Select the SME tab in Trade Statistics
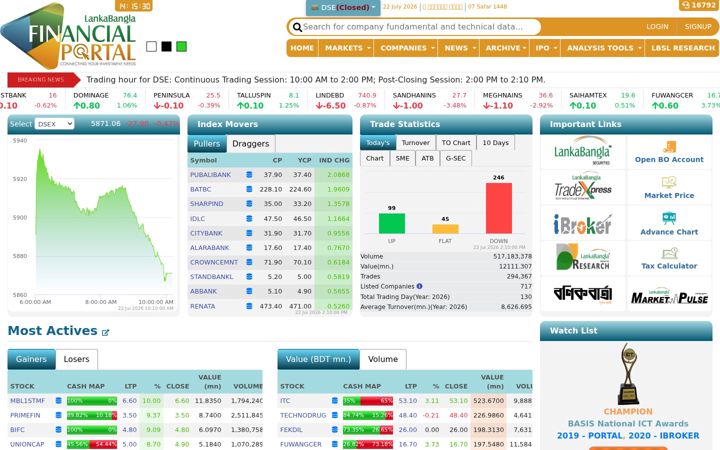 tap(402, 158)
